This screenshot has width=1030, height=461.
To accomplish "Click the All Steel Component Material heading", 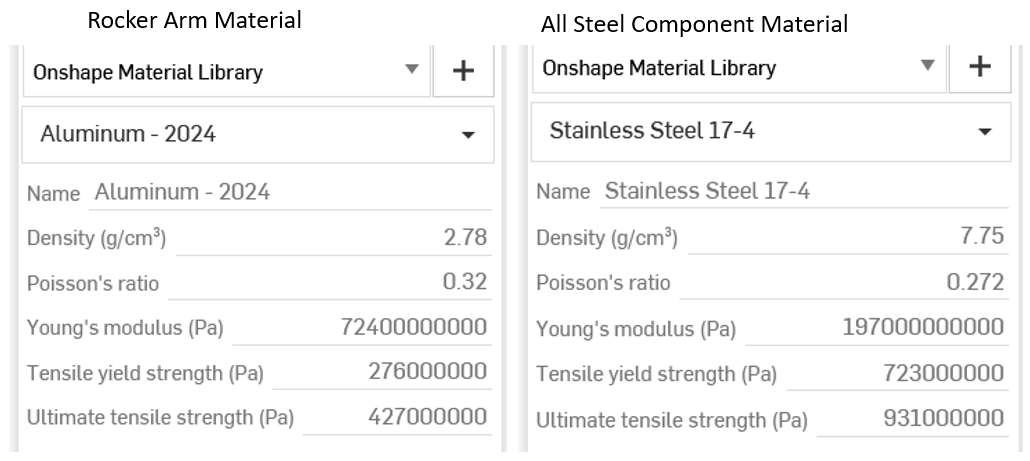I will tap(694, 24).
